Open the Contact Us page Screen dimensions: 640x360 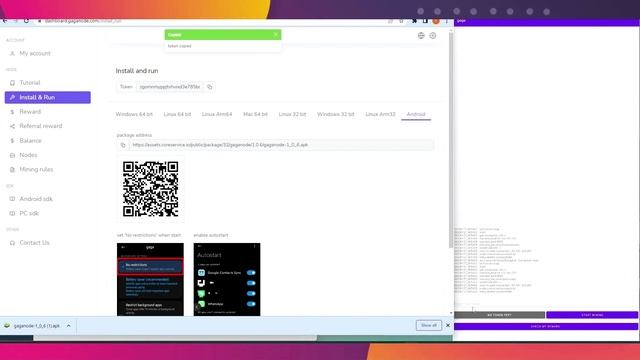point(34,243)
